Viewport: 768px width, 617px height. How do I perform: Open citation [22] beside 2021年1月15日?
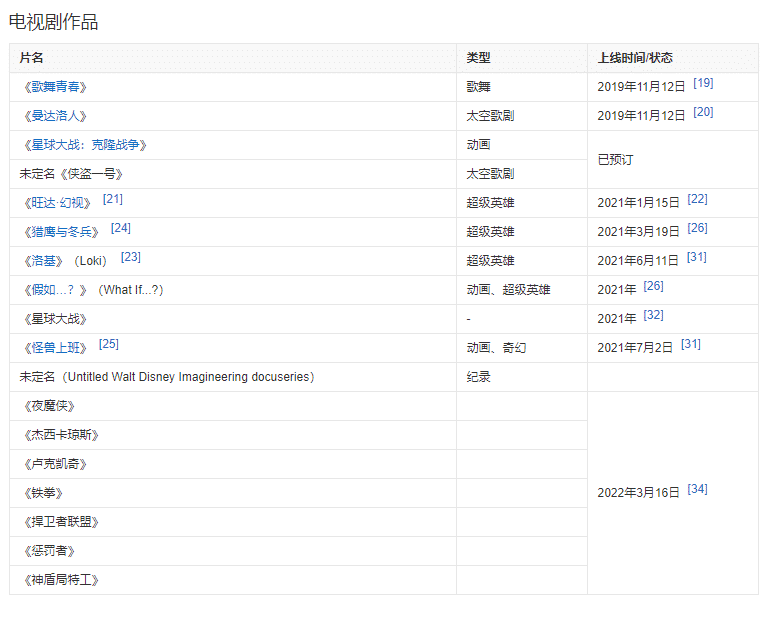coord(697,199)
